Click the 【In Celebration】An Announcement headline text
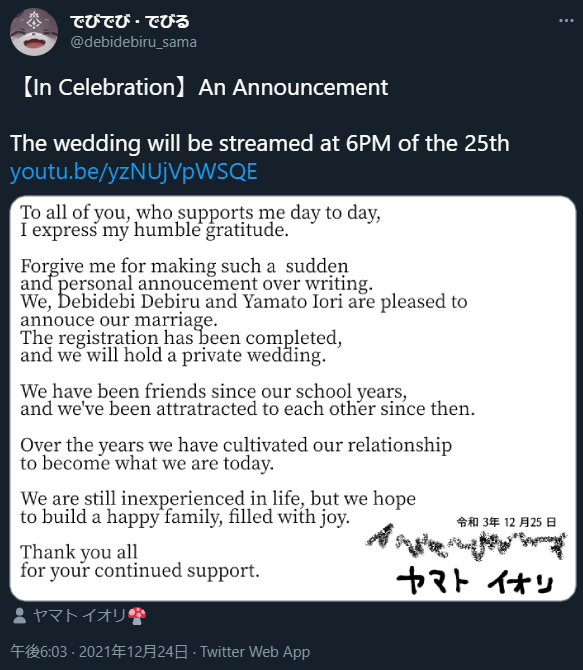 tap(203, 88)
